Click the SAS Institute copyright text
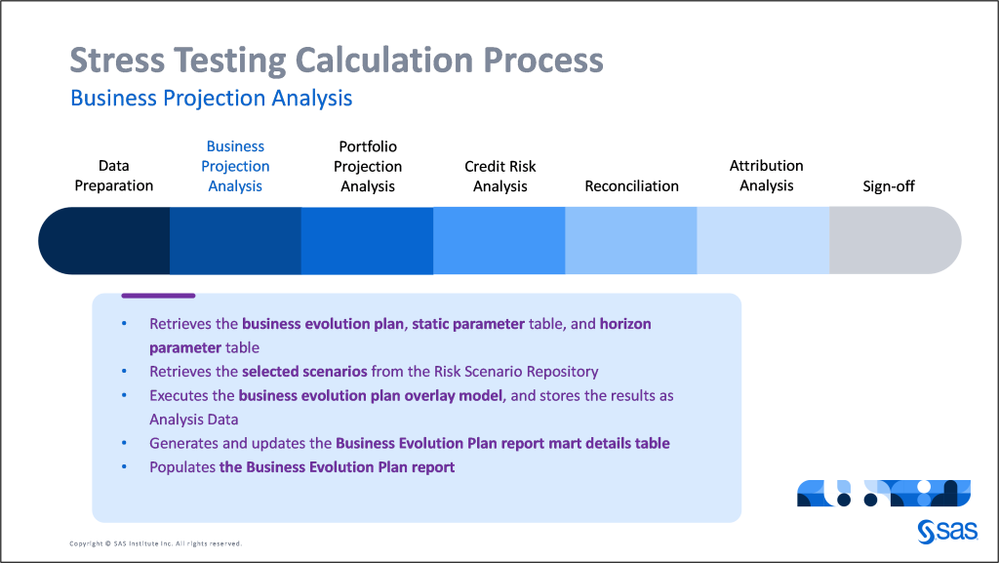The image size is (999, 563). (x=155, y=544)
